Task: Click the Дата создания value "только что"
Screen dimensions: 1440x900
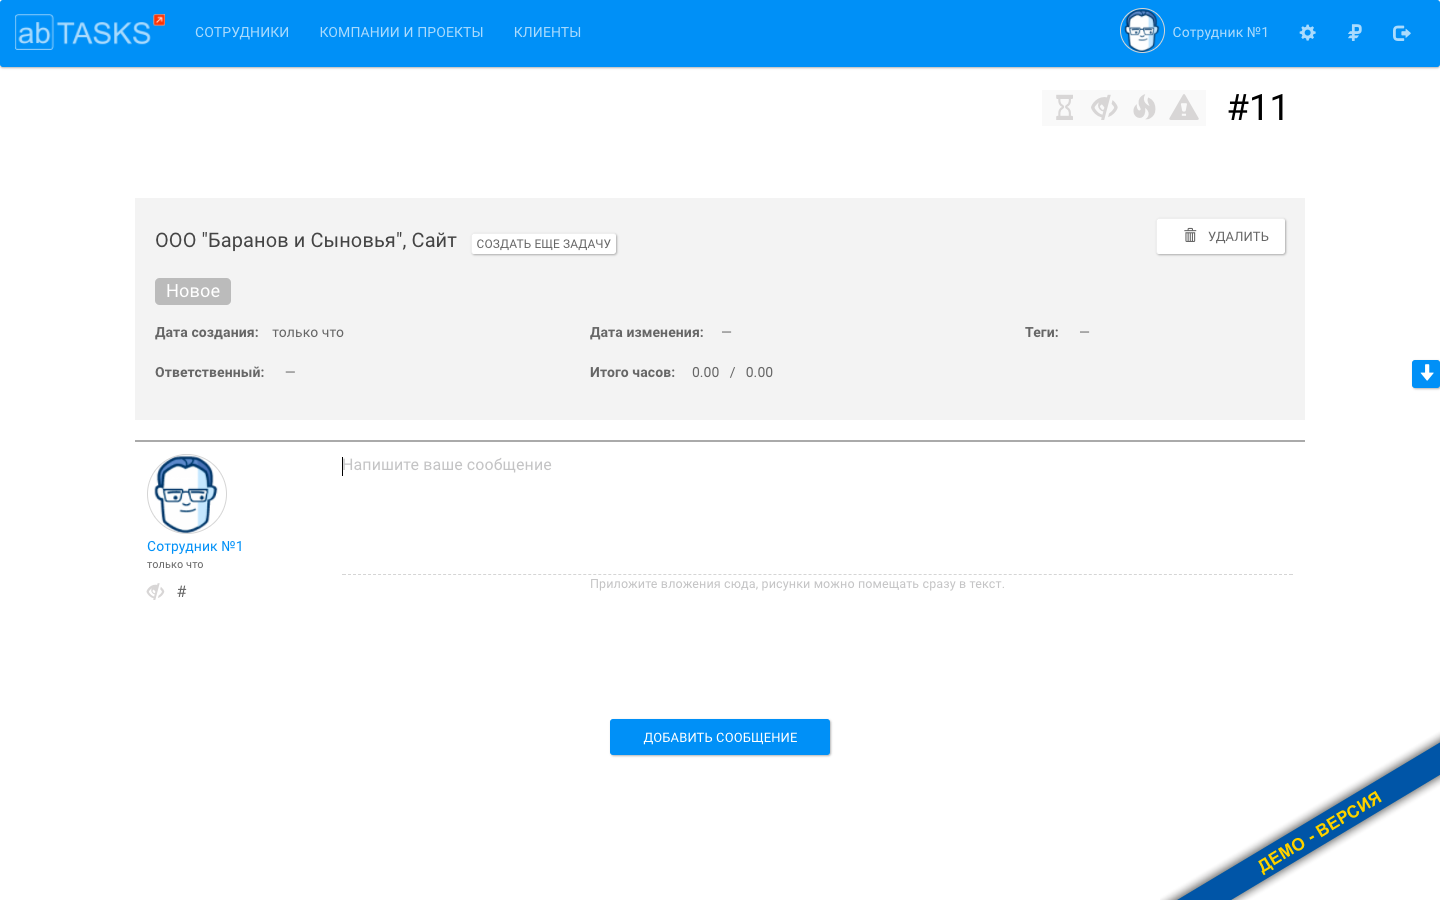Action: click(308, 333)
